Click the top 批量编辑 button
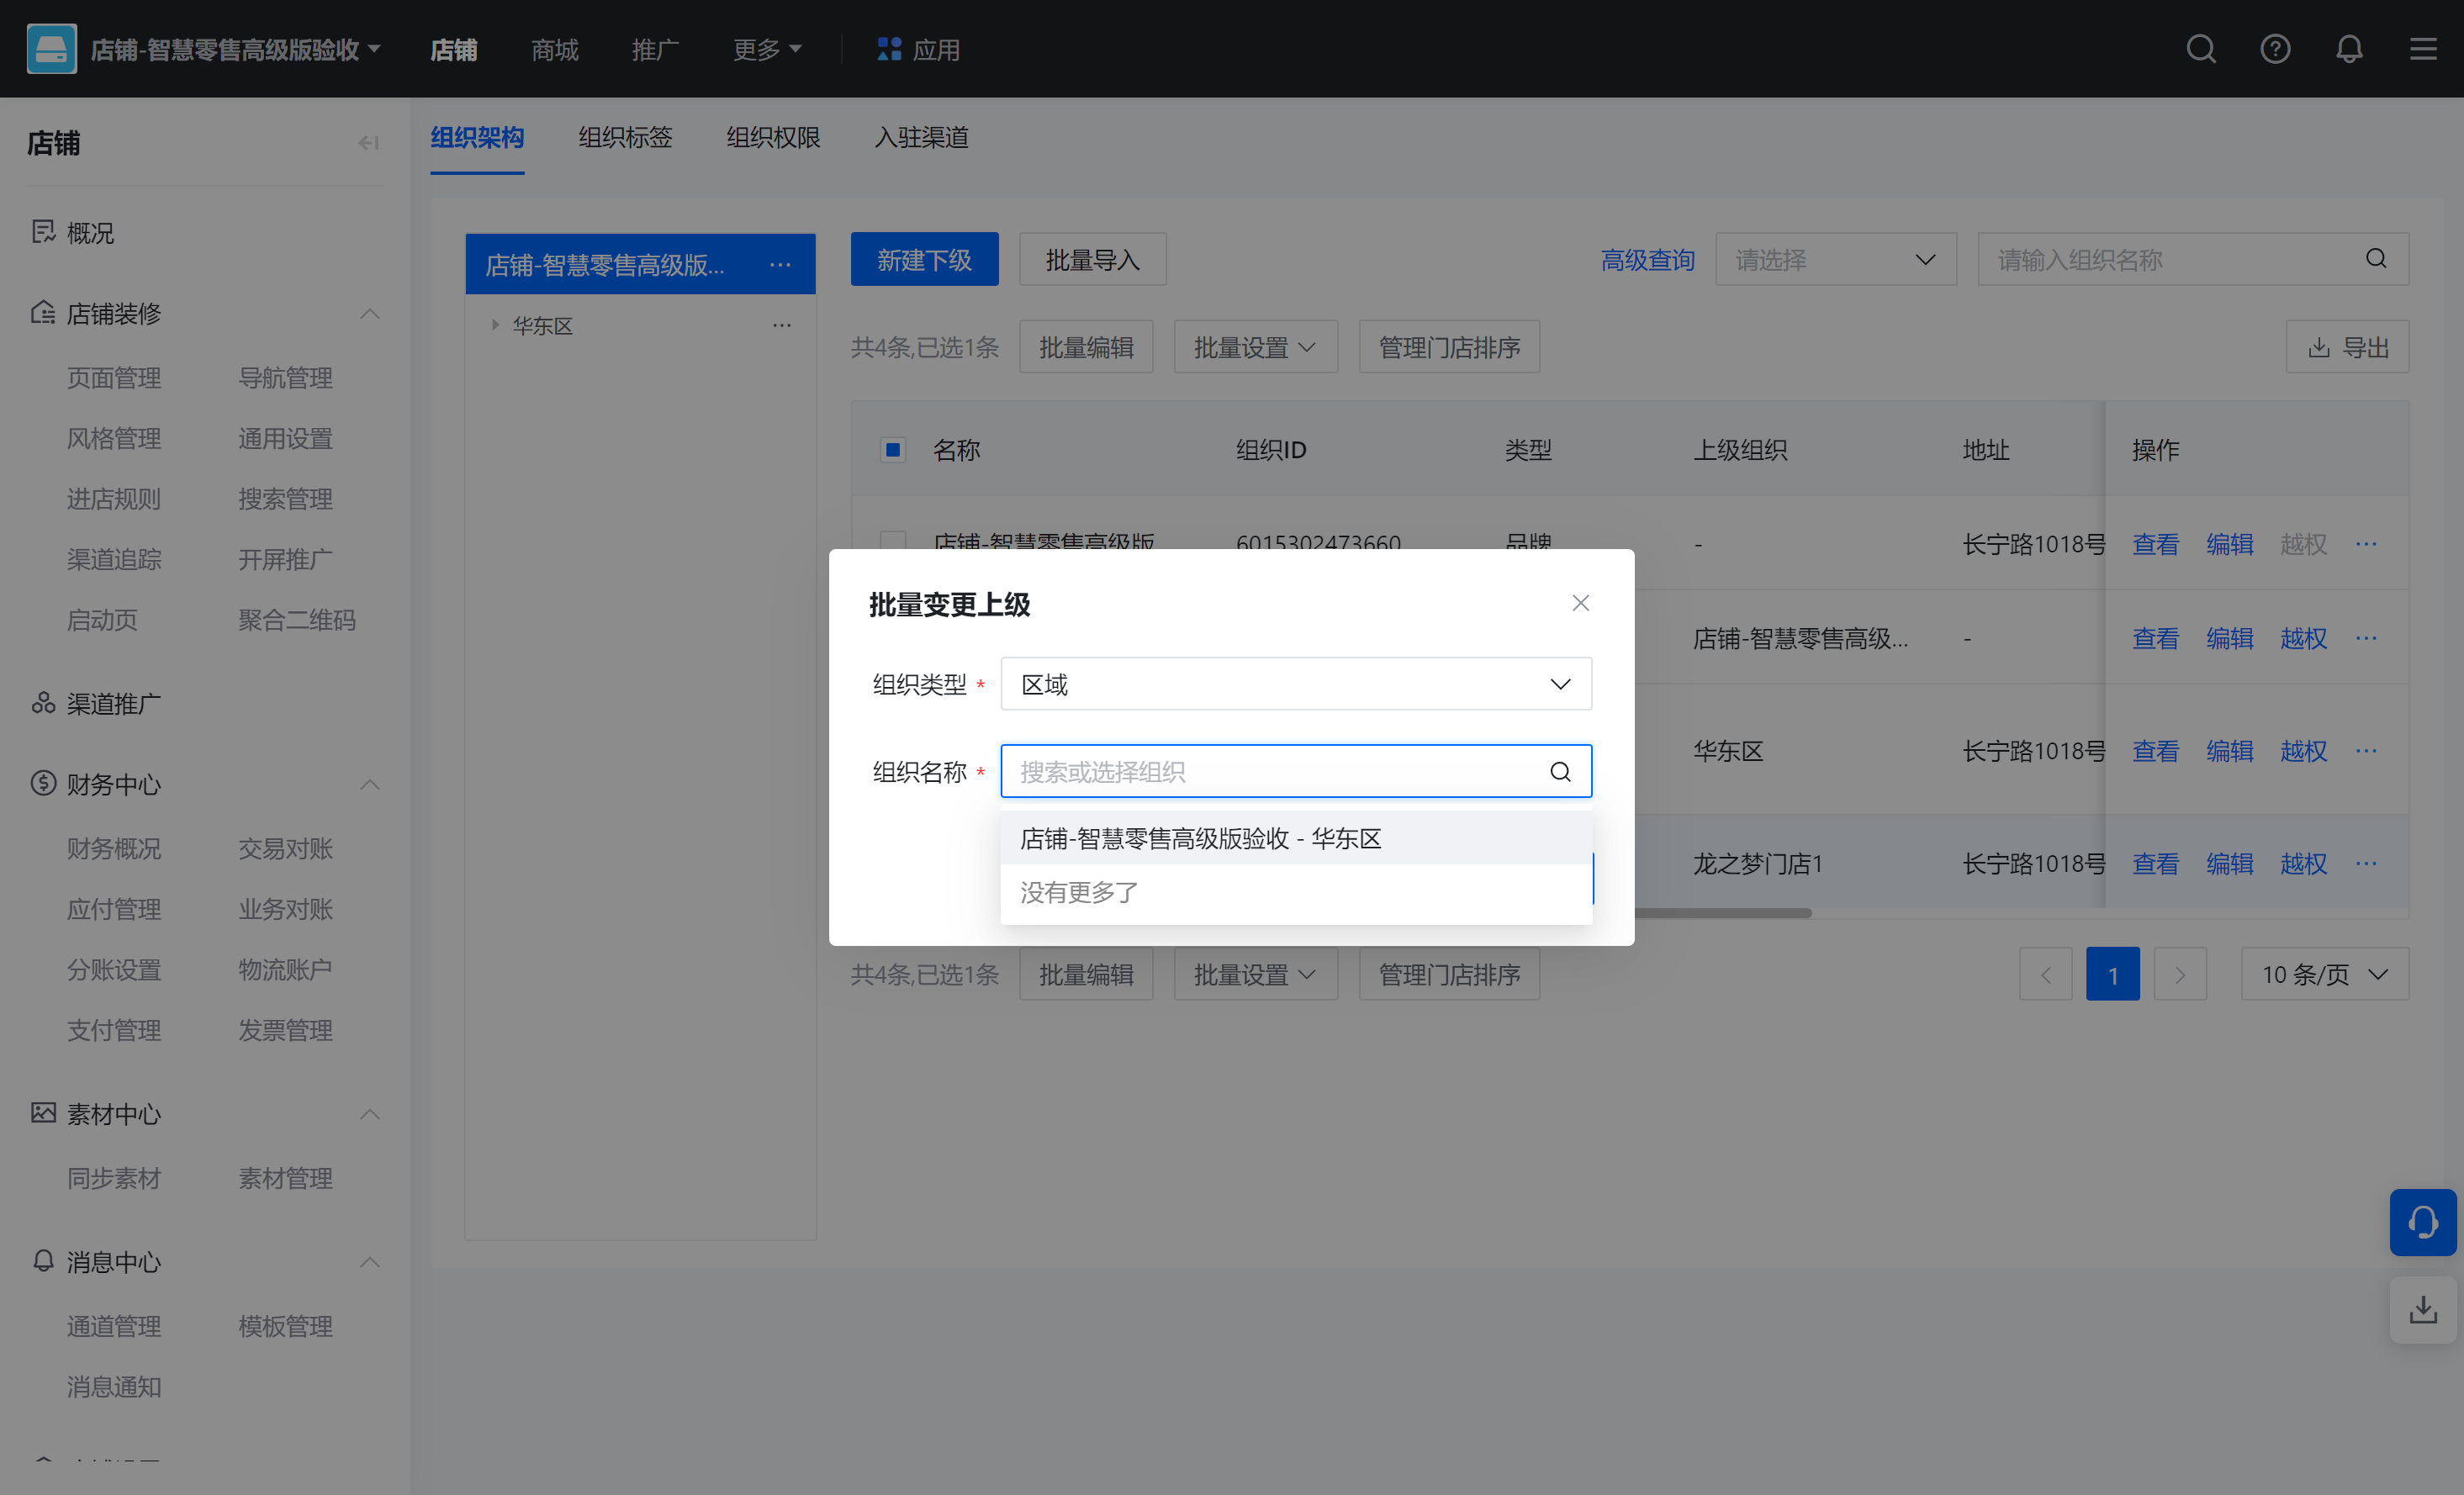The height and width of the screenshot is (1495, 2464). pos(1086,347)
